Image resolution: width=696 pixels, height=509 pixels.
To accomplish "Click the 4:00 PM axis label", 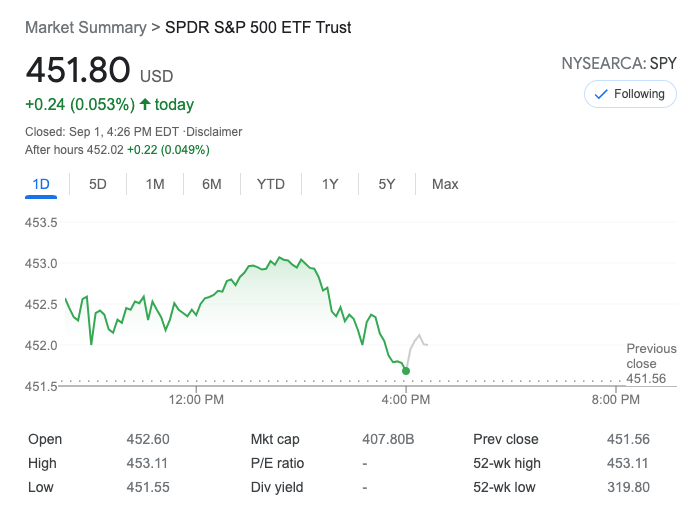I will pyautogui.click(x=405, y=400).
